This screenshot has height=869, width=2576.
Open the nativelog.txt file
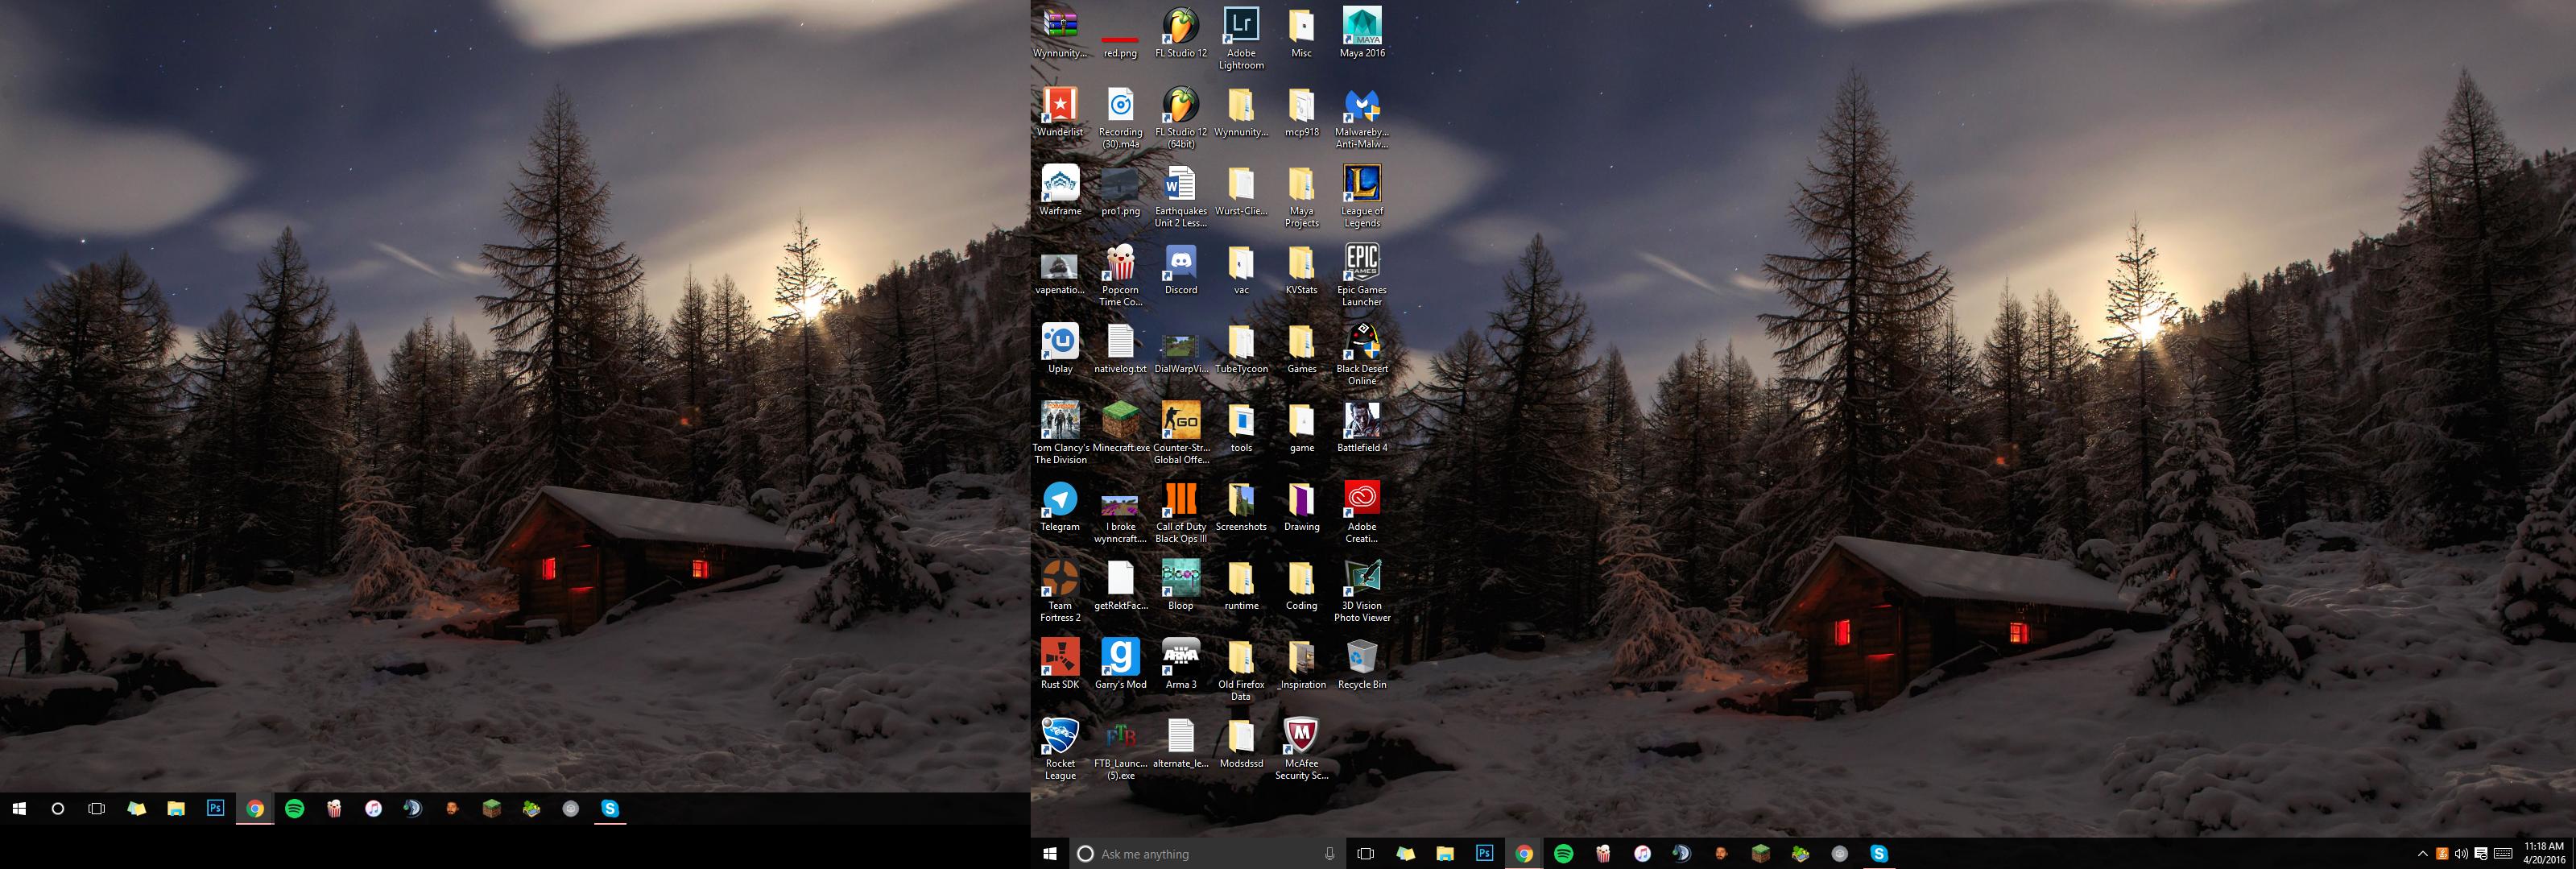(x=1121, y=348)
